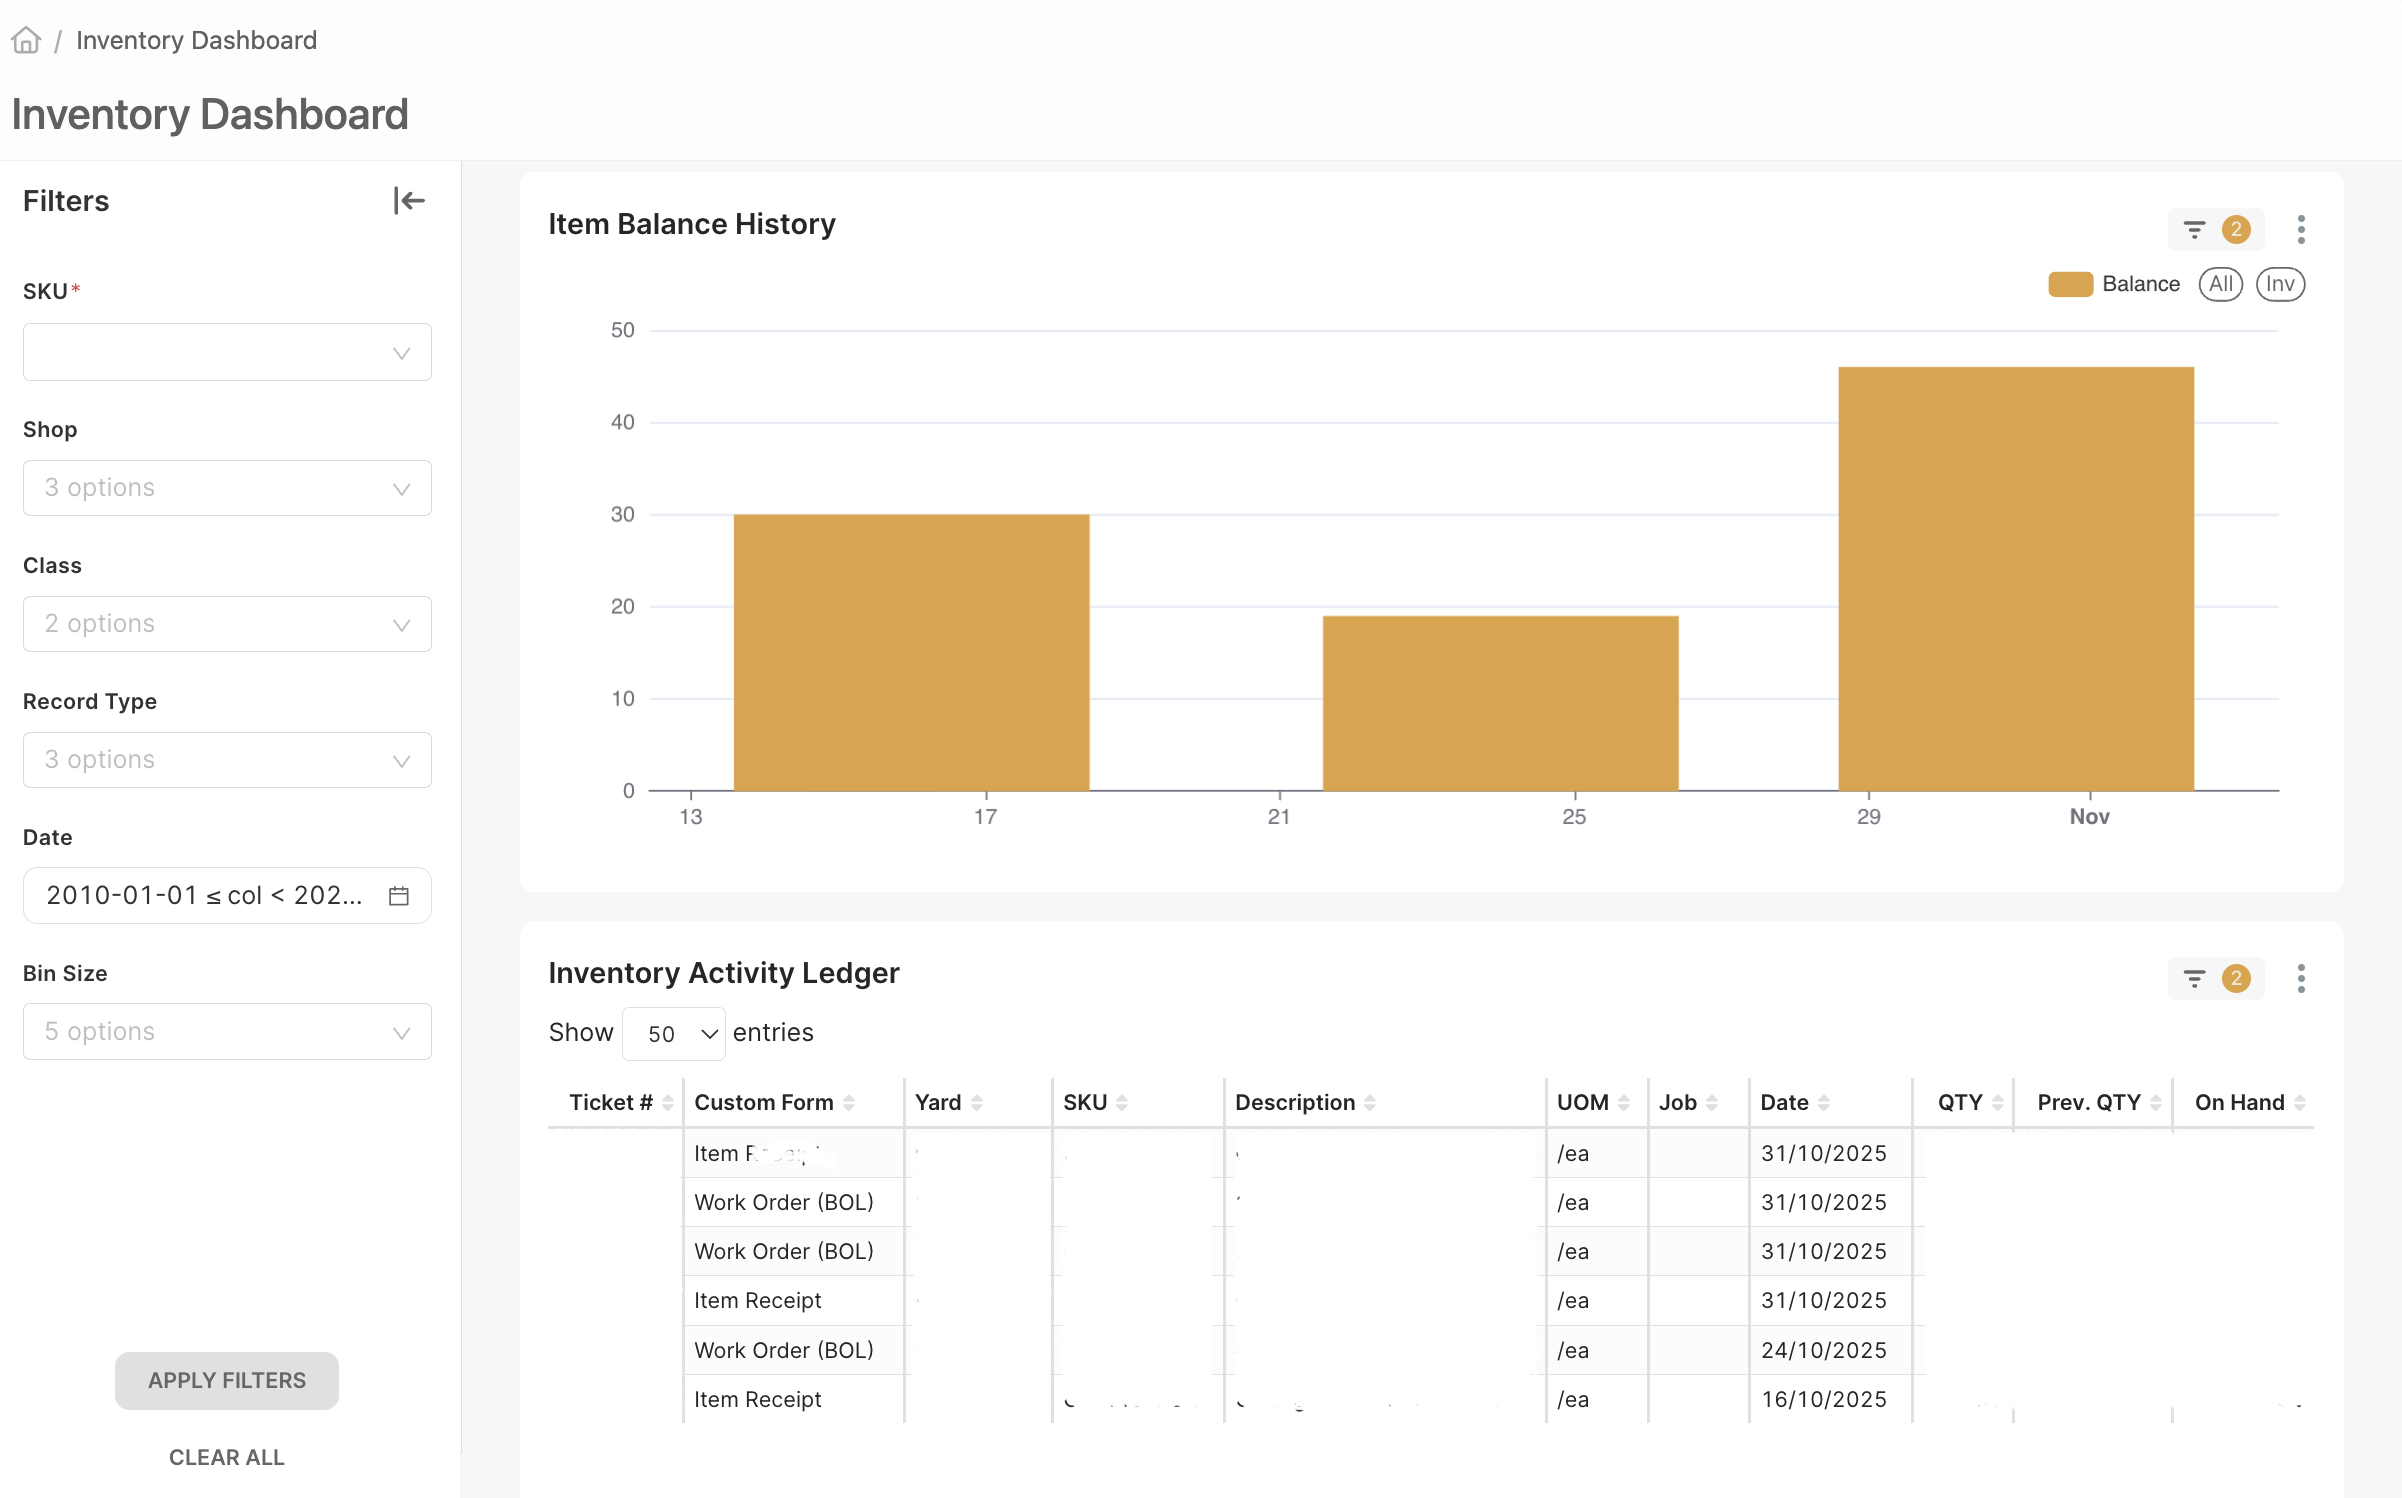The width and height of the screenshot is (2402, 1498).
Task: Click the CLEAR ALL button
Action: [226, 1457]
